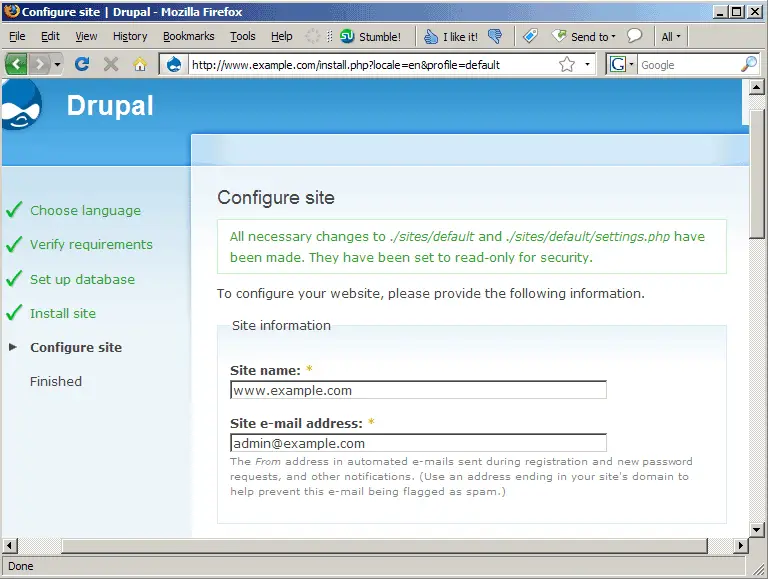Click the Verify requirements step
This screenshot has height=579, width=768.
pyautogui.click(x=91, y=244)
